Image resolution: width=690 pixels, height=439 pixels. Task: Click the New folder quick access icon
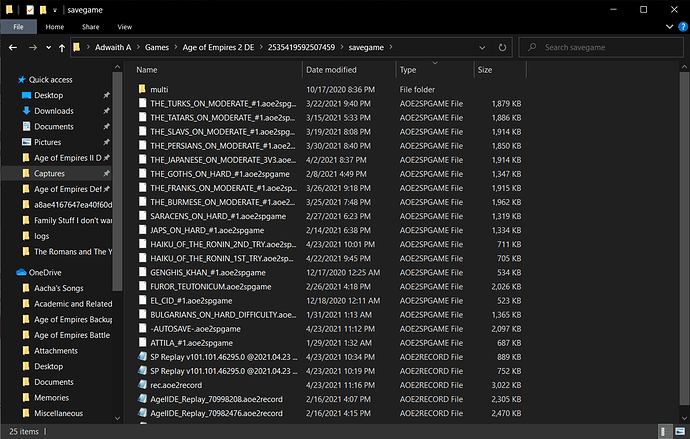click(x=43, y=10)
